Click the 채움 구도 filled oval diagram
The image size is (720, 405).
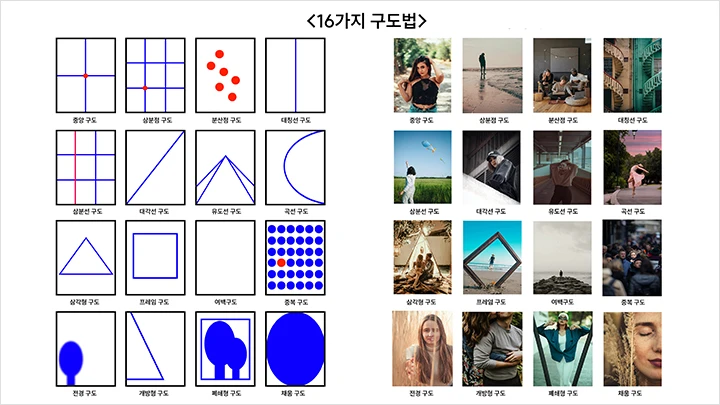point(295,349)
